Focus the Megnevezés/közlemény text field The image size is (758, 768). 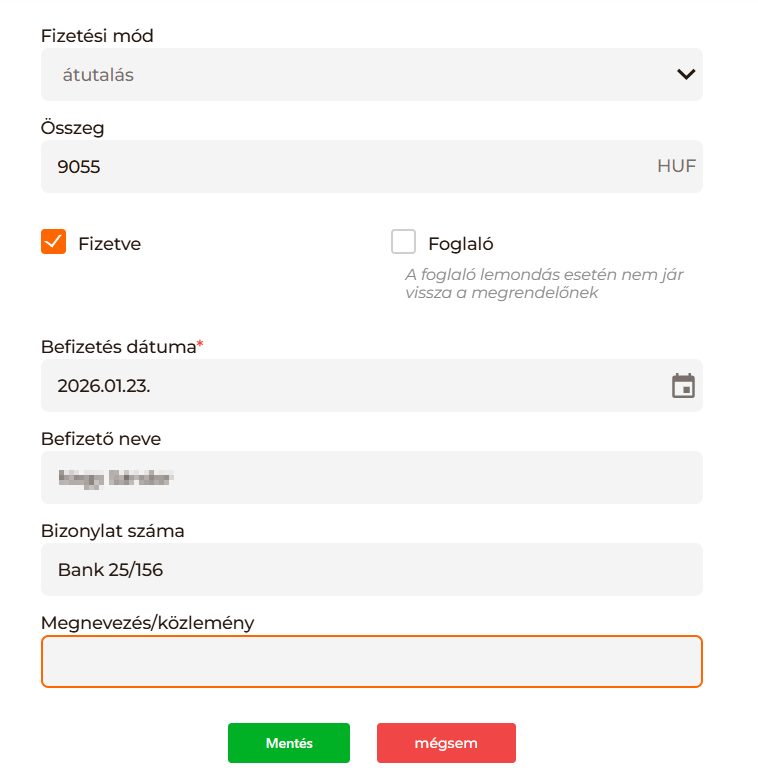pyautogui.click(x=370, y=662)
